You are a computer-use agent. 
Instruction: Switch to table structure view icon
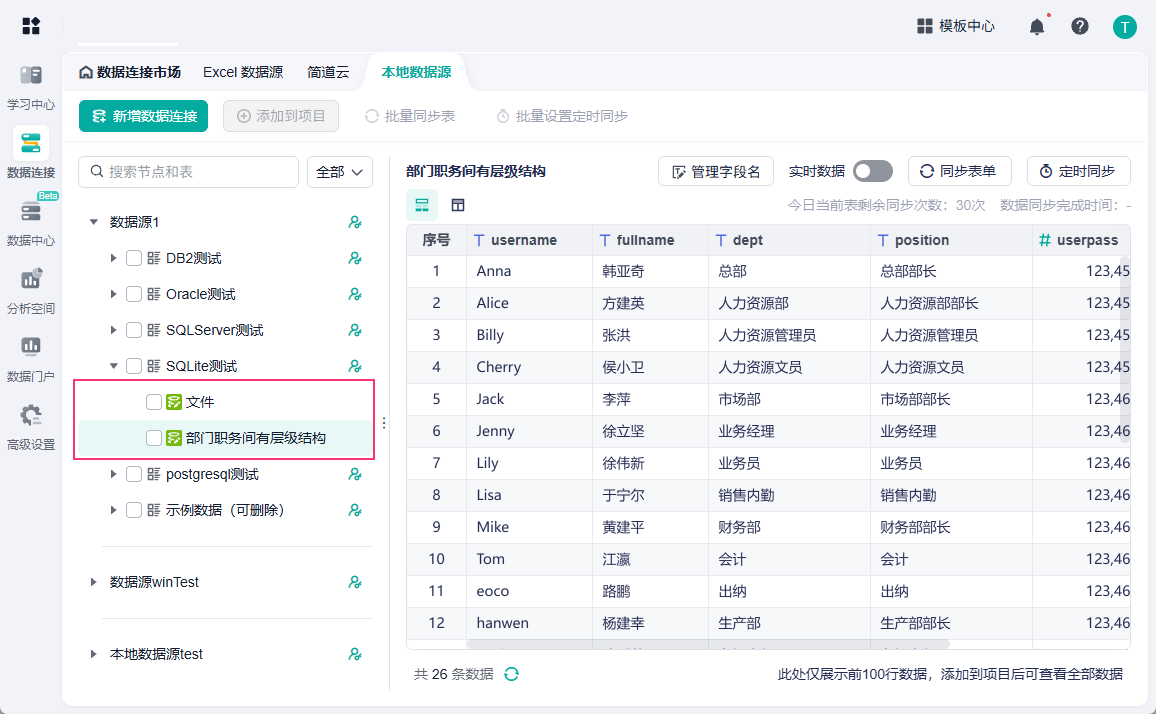(x=458, y=205)
